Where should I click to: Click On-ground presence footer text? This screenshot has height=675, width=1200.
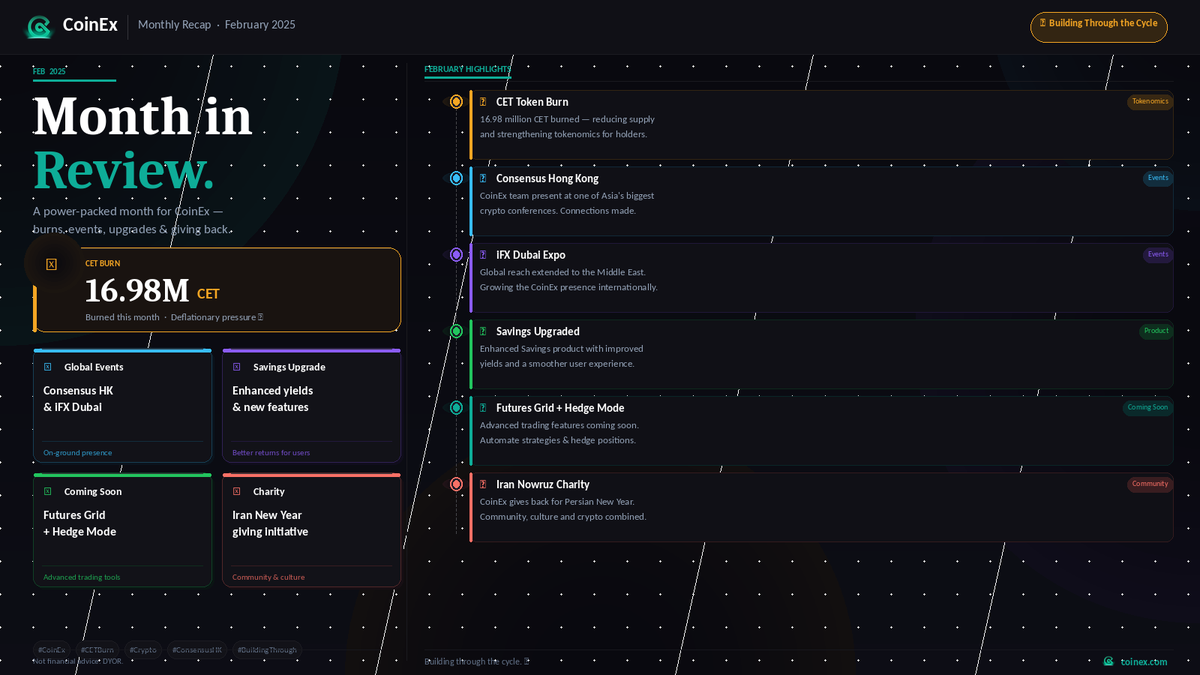point(78,453)
